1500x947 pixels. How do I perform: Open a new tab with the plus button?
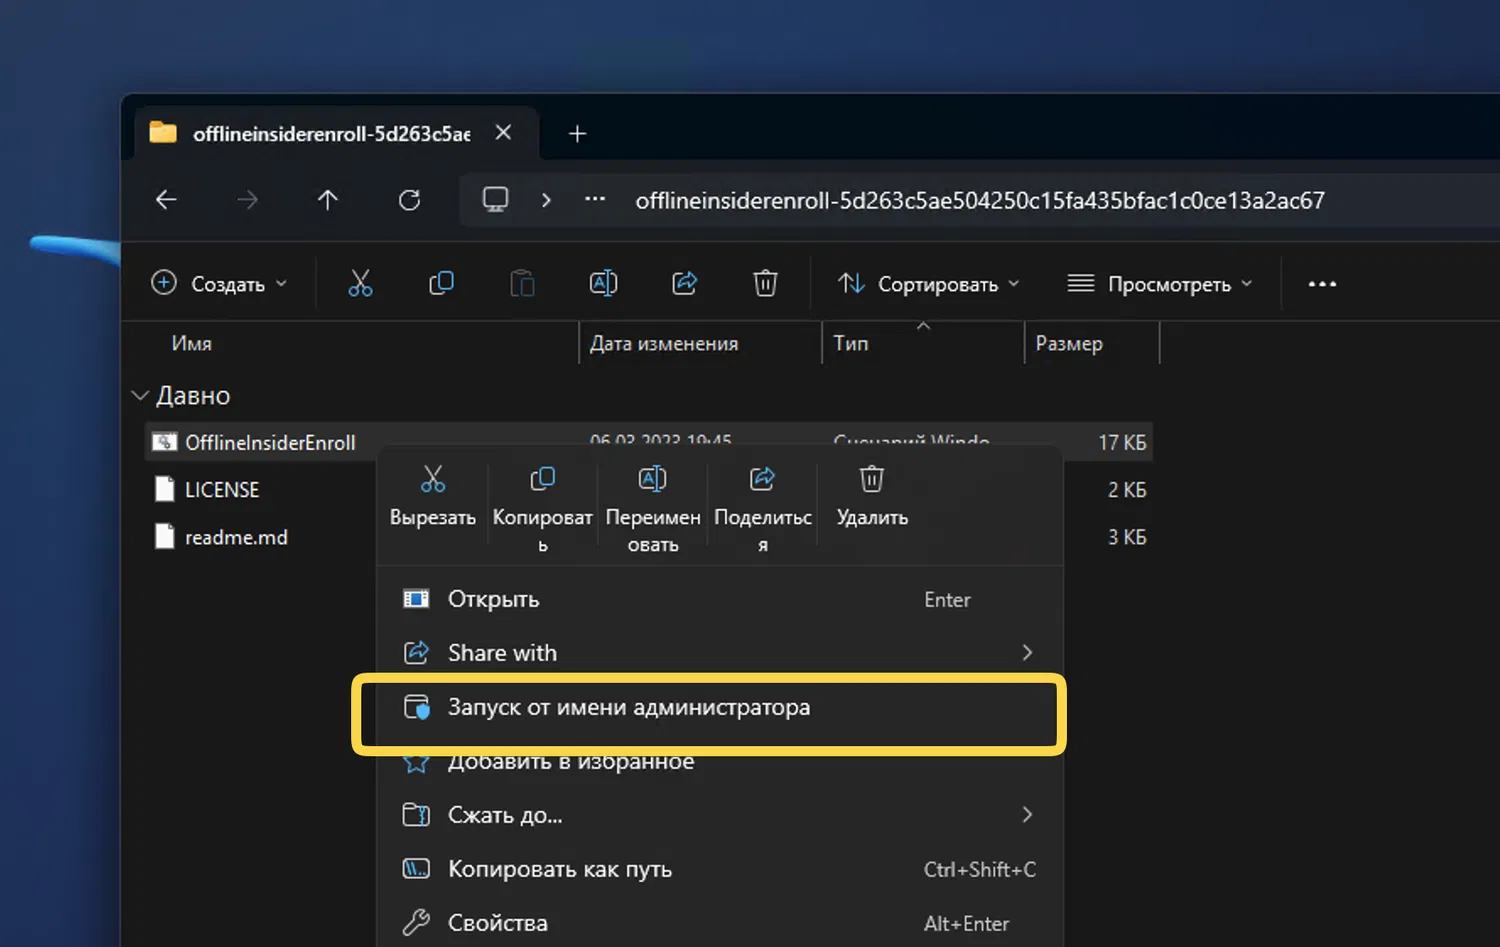tap(577, 133)
